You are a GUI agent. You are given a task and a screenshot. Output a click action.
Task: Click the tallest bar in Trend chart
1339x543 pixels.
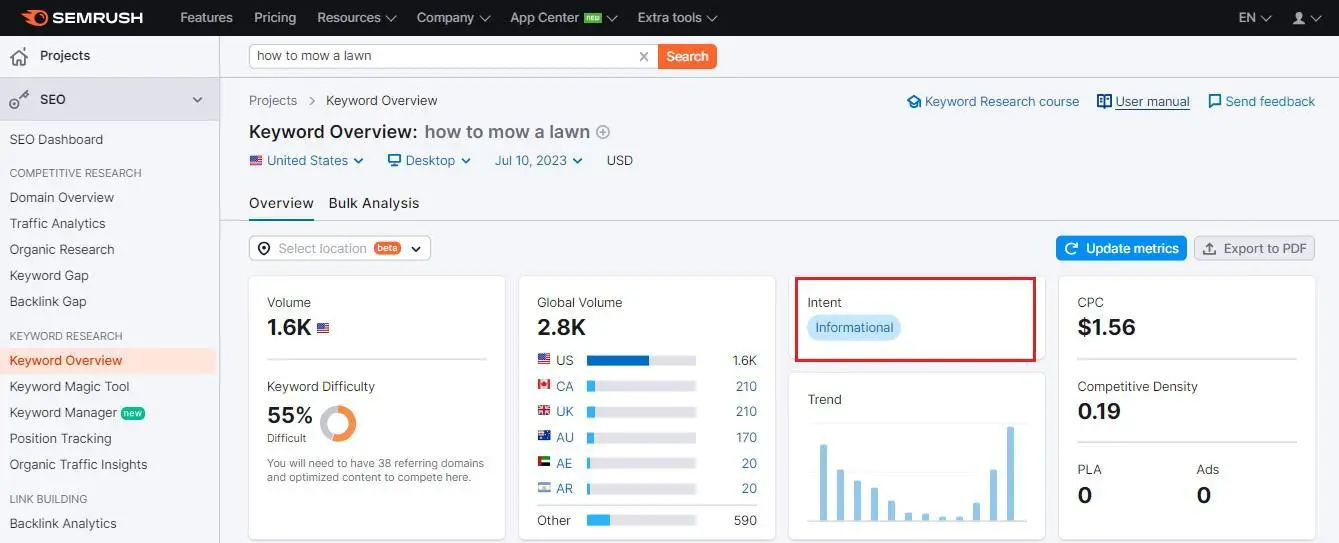click(x=1010, y=473)
